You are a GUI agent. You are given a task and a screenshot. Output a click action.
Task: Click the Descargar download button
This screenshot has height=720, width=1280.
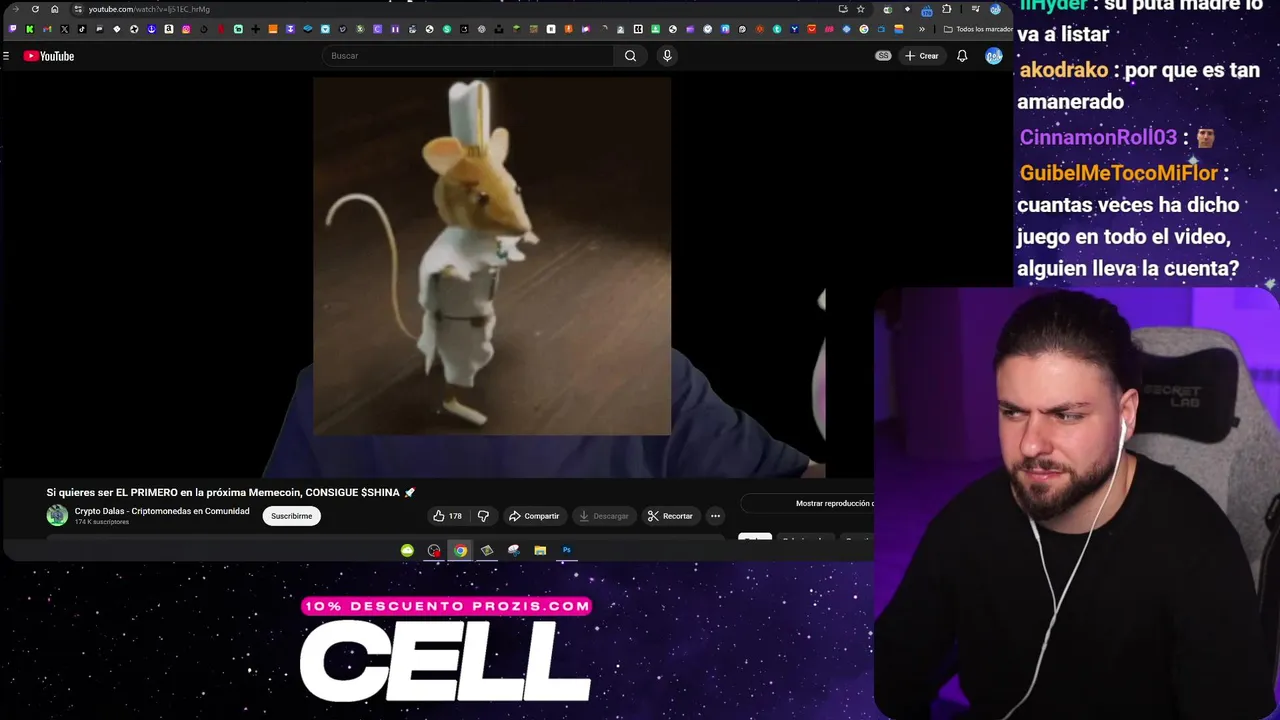604,516
